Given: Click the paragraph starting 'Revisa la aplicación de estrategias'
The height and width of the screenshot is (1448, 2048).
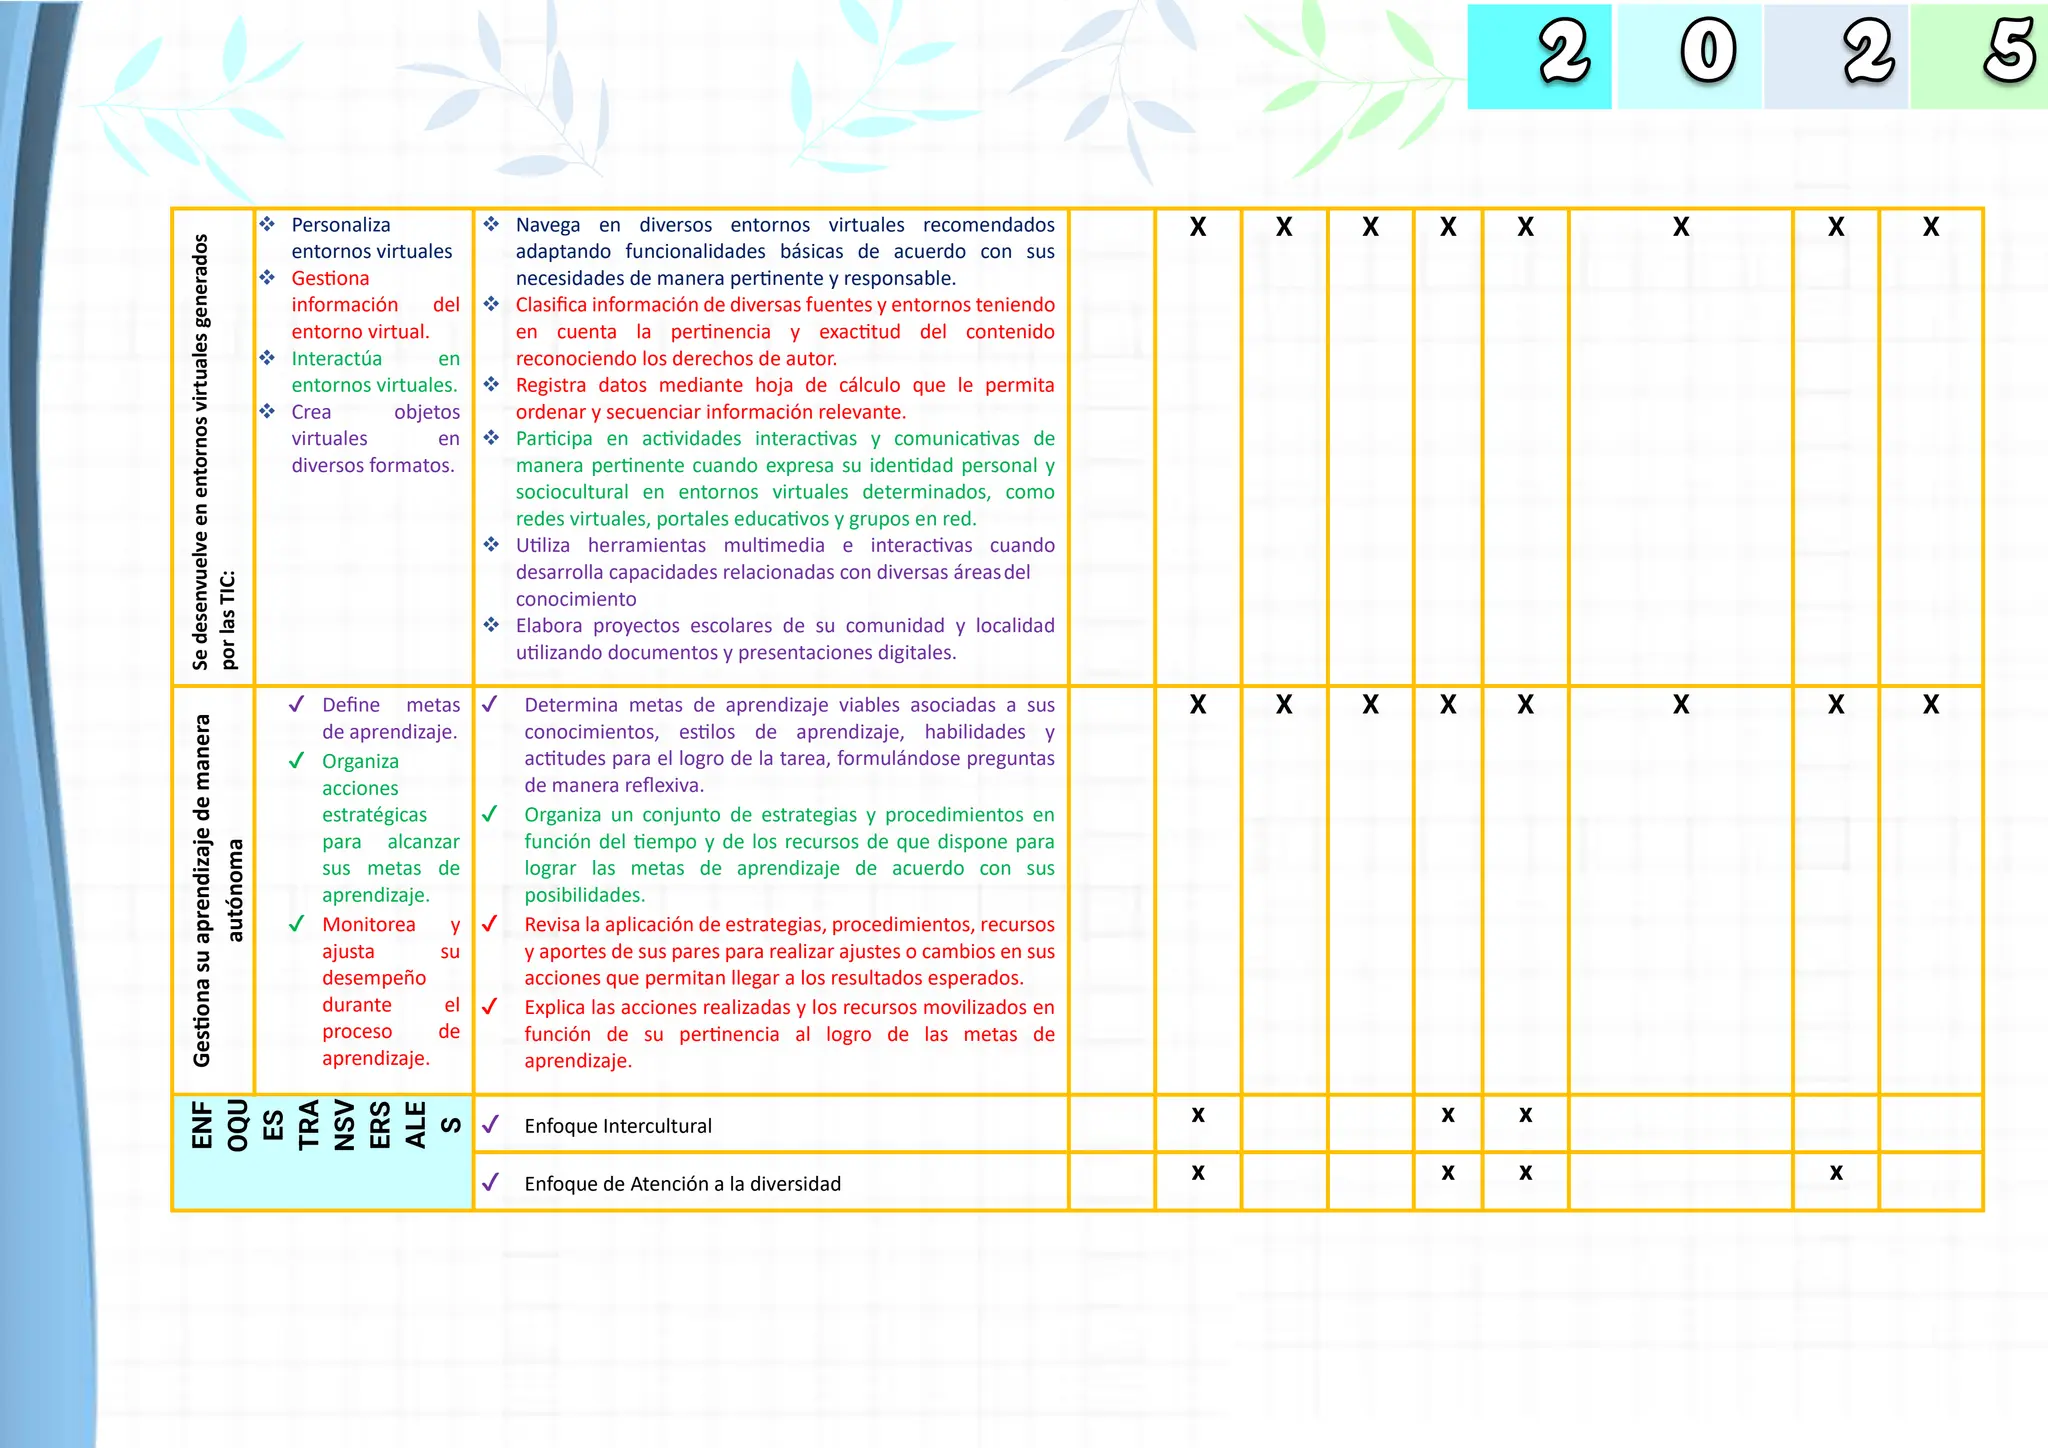Looking at the screenshot, I should pos(789,951).
